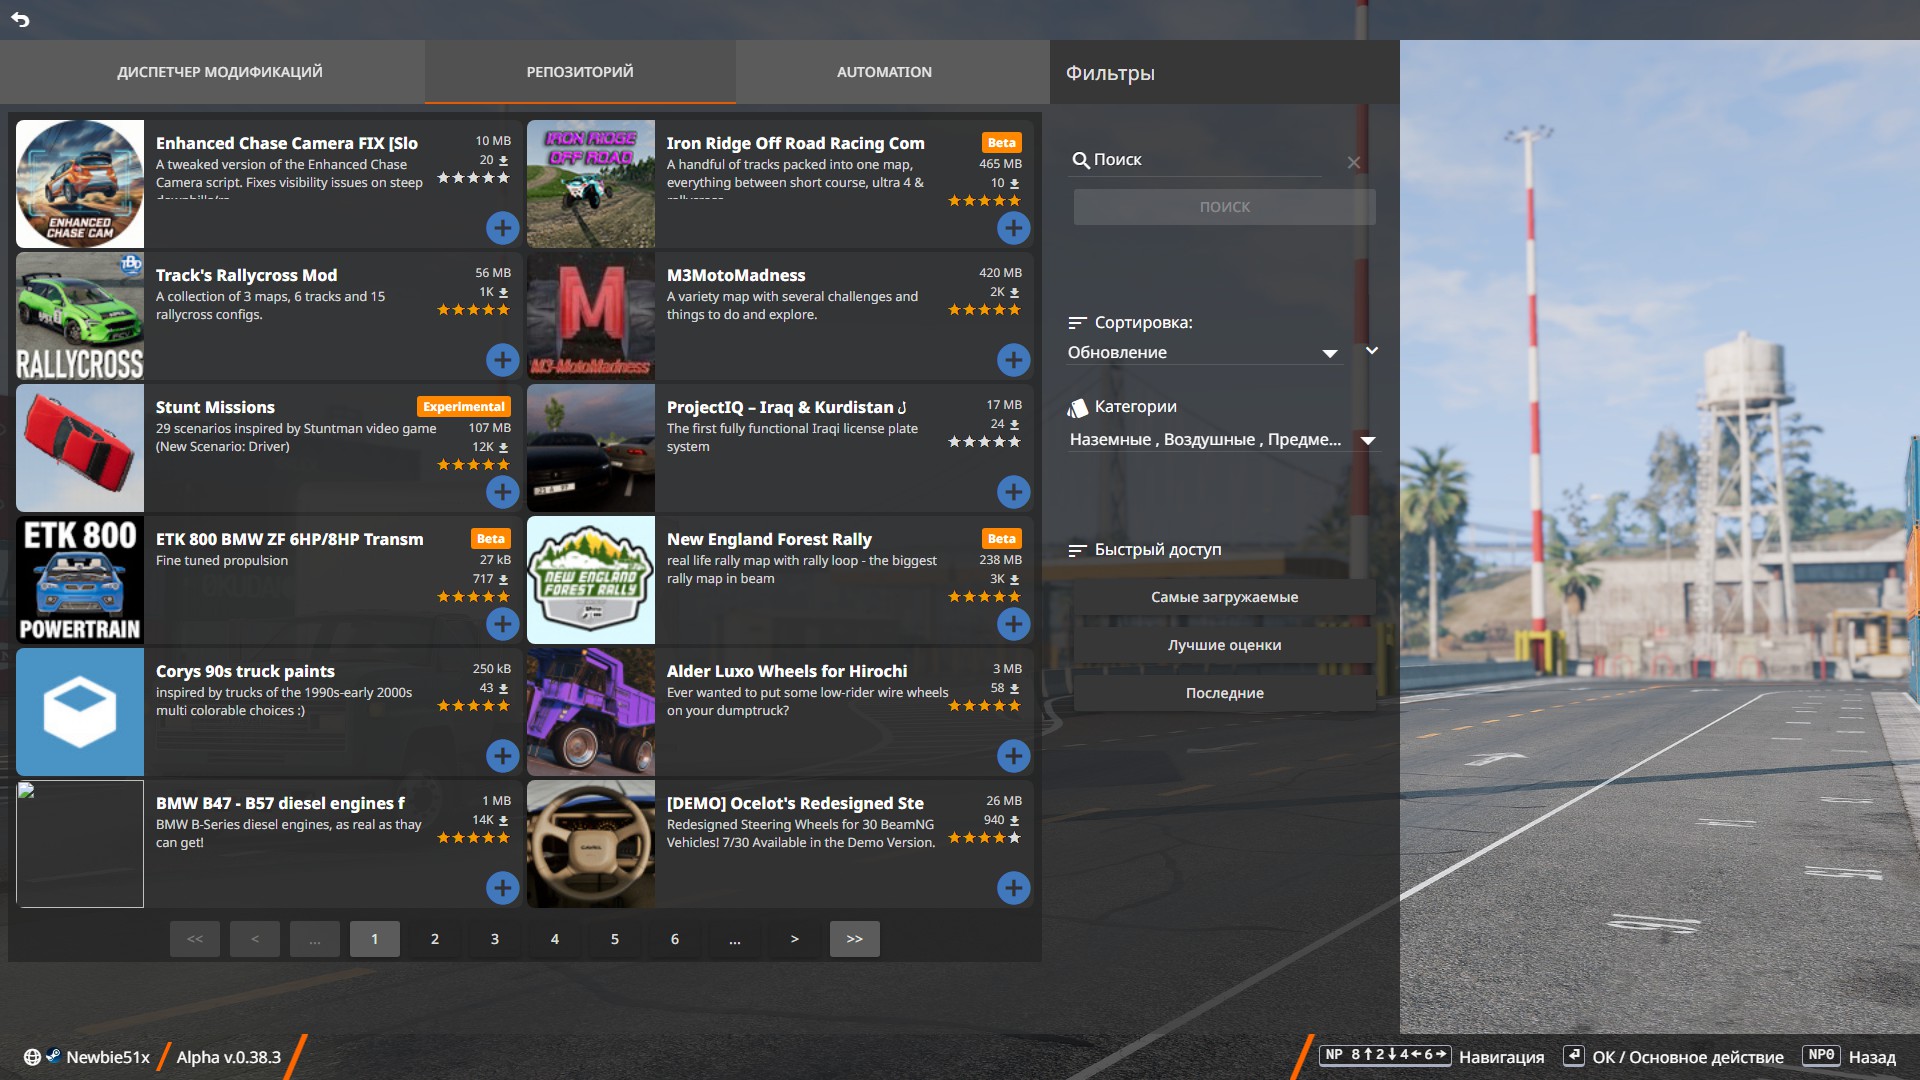The image size is (1920, 1080).
Task: Add ProjectIQ Iraq & Kurdistan mod
Action: [1013, 492]
